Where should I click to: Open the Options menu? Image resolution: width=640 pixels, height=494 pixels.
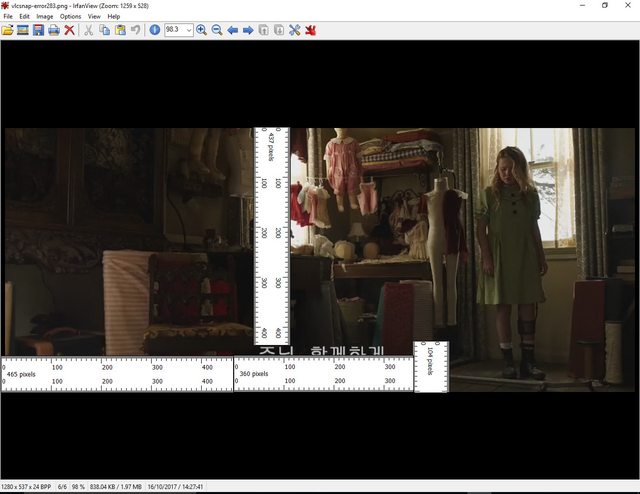point(70,16)
